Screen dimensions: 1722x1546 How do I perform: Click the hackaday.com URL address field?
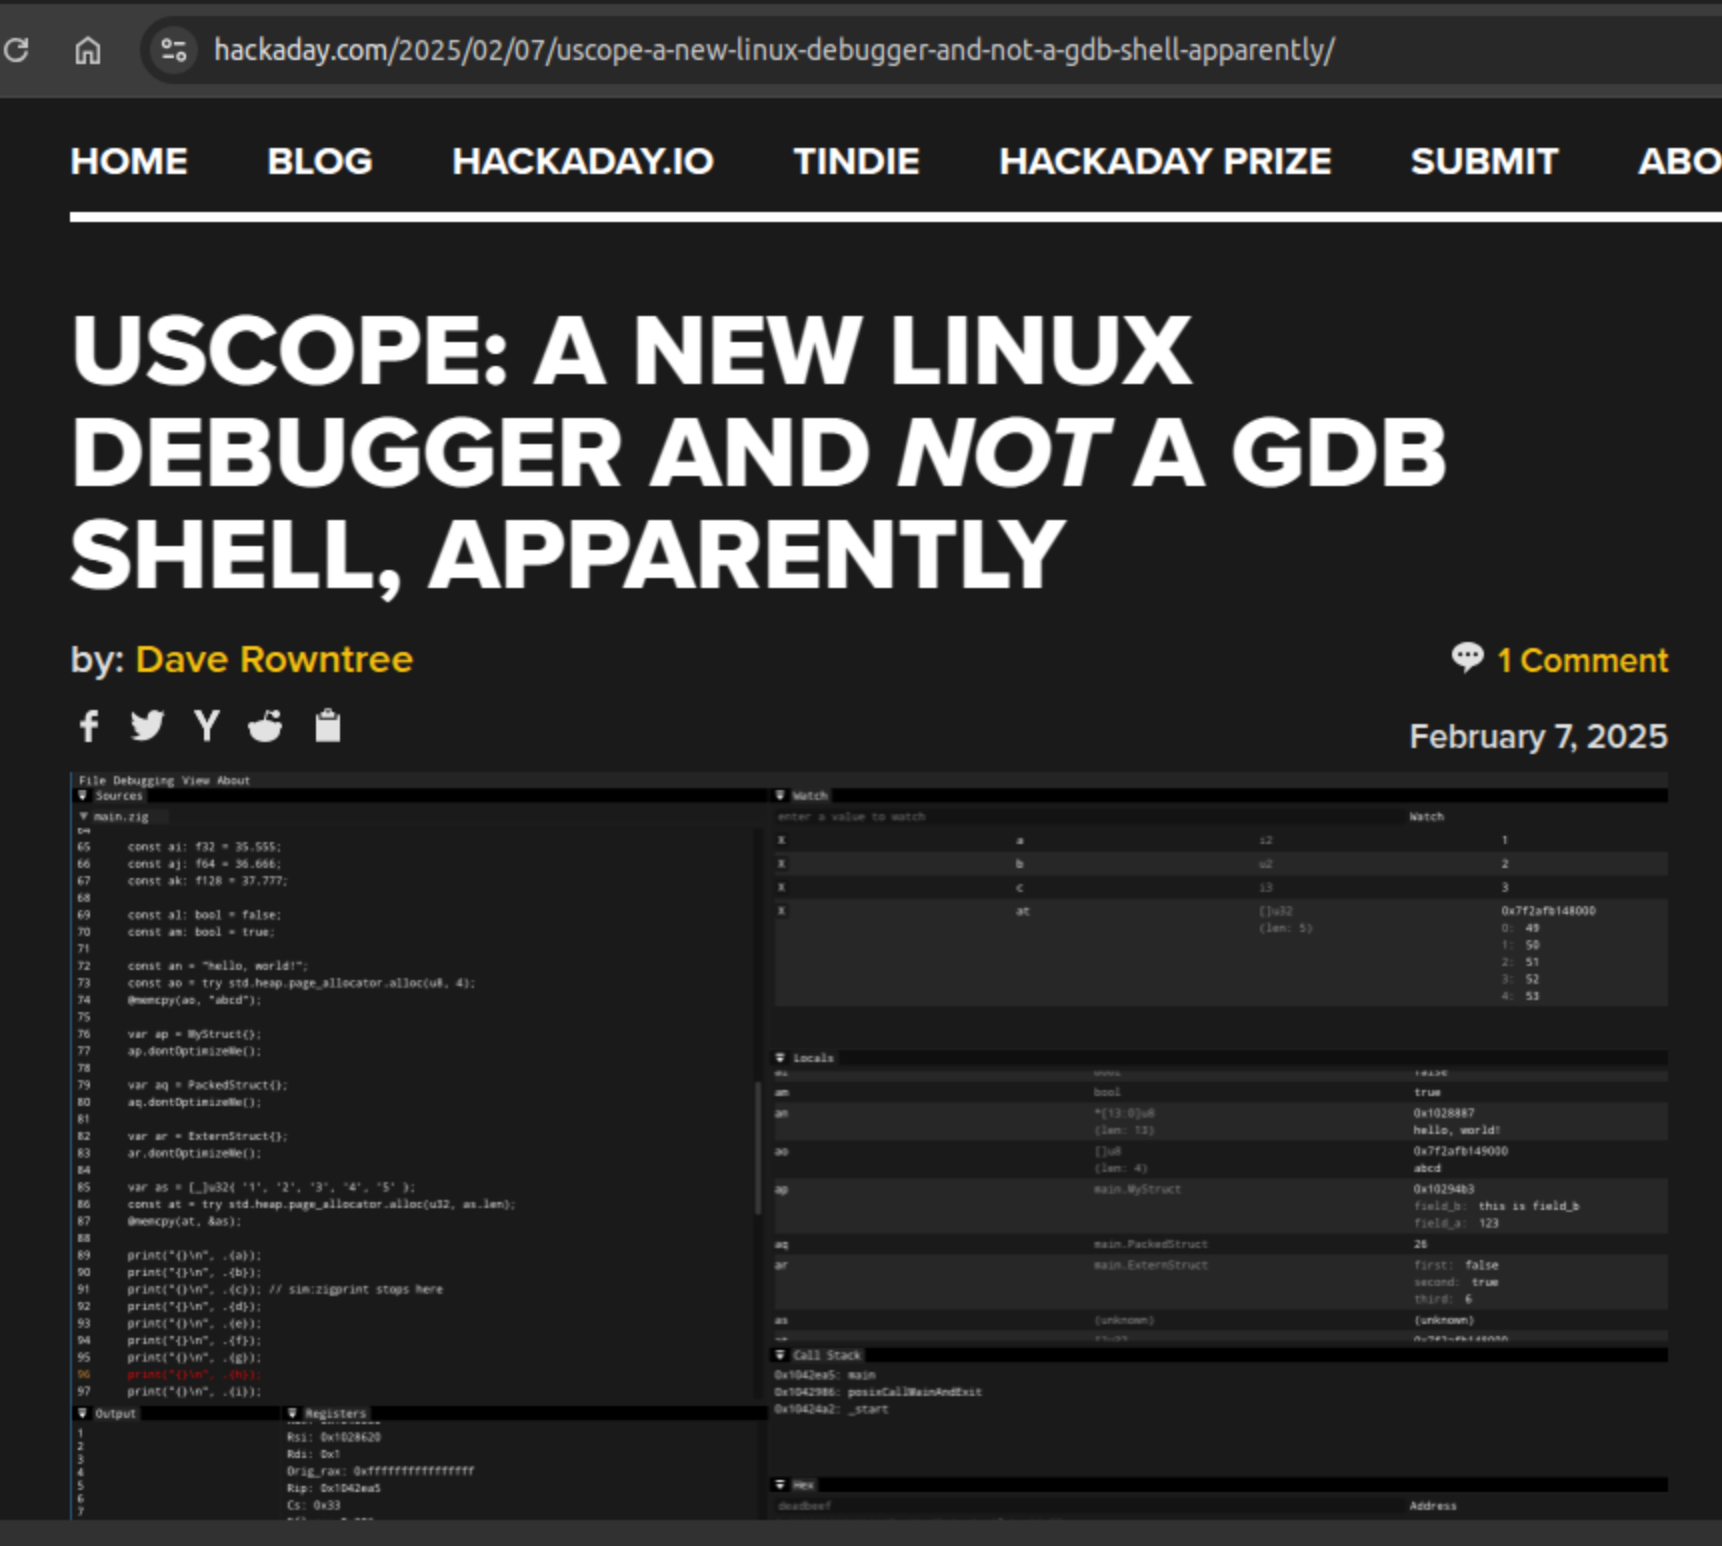click(773, 50)
